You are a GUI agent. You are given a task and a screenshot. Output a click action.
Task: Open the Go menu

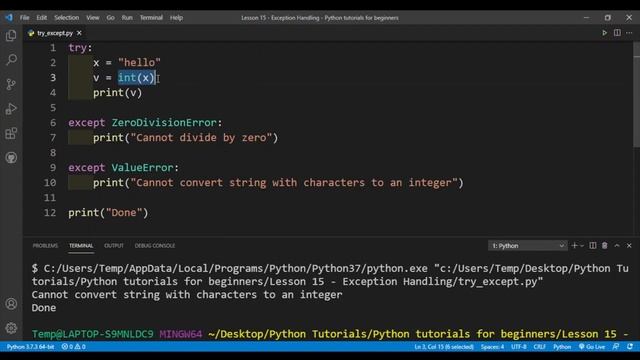(111, 18)
